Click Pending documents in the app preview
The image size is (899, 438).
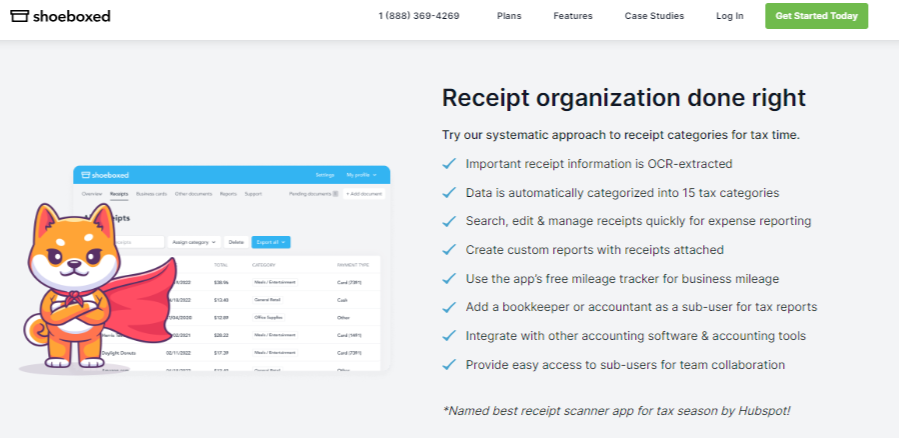[x=314, y=194]
